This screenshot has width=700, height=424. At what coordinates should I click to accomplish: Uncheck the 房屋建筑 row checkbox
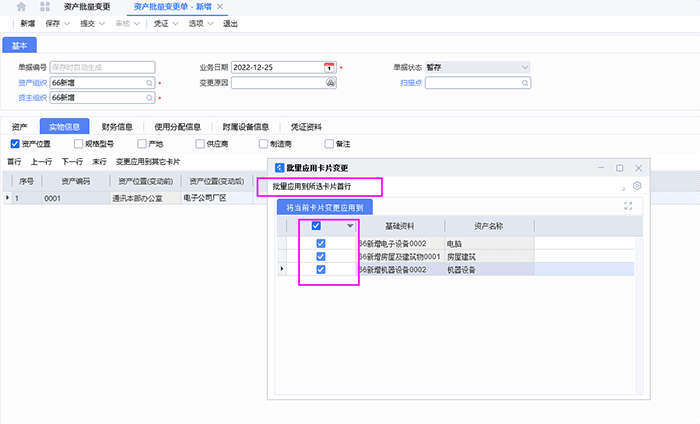(x=321, y=256)
